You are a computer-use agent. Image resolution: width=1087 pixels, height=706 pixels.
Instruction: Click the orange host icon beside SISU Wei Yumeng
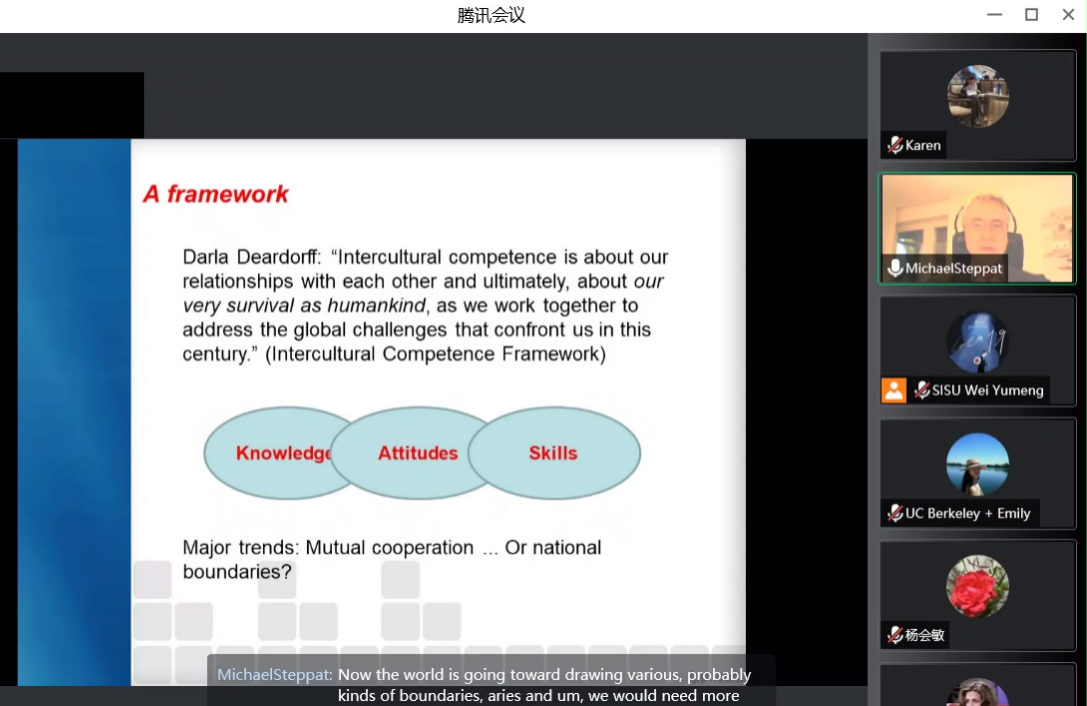tap(894, 390)
